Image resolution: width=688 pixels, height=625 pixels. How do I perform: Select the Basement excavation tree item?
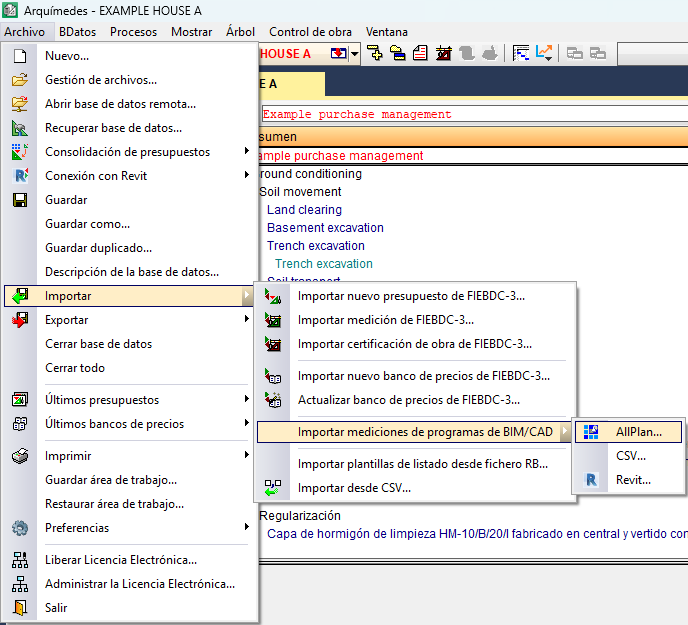(x=325, y=228)
